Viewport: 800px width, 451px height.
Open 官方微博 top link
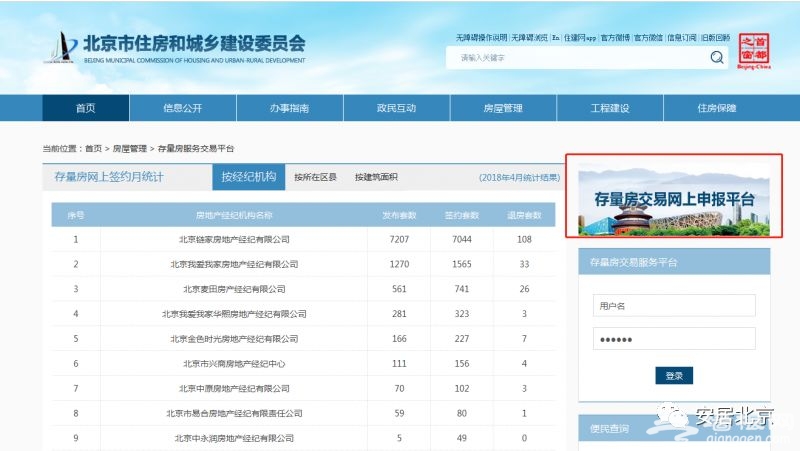(615, 37)
